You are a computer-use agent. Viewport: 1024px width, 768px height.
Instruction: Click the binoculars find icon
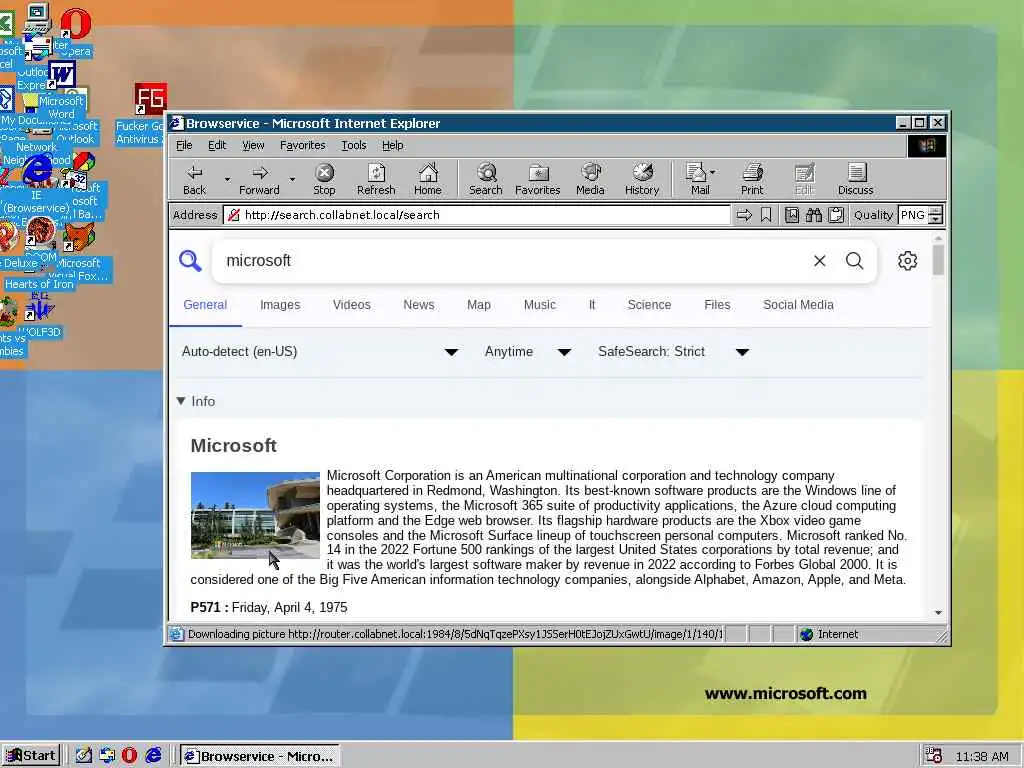(814, 215)
